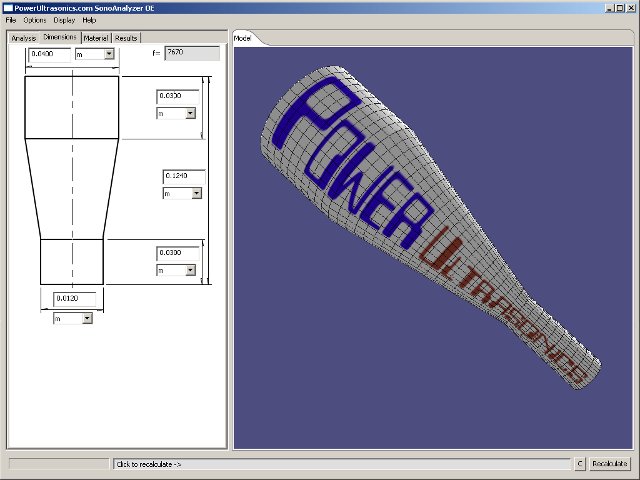Click the top width field 0.0400
This screenshot has width=640, height=480.
[x=49, y=54]
